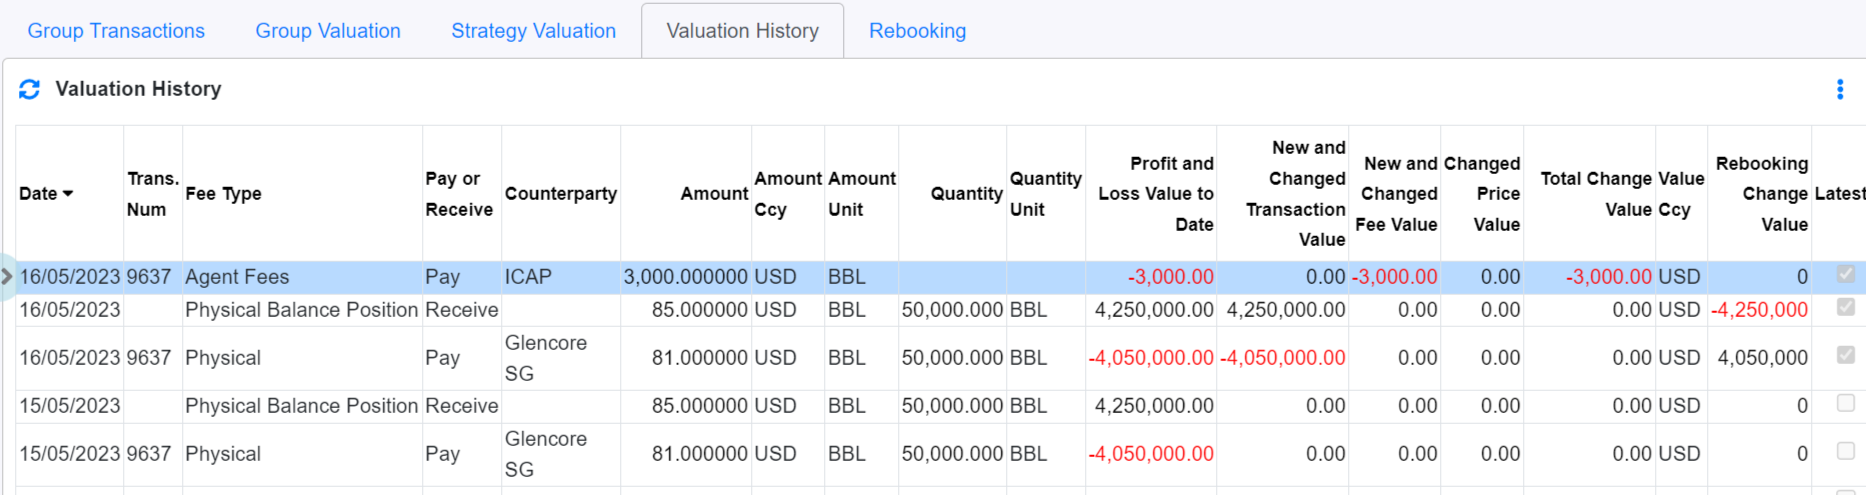Click the Rebooking Change Value column header
Image resolution: width=1866 pixels, height=495 pixels.
point(1761,193)
